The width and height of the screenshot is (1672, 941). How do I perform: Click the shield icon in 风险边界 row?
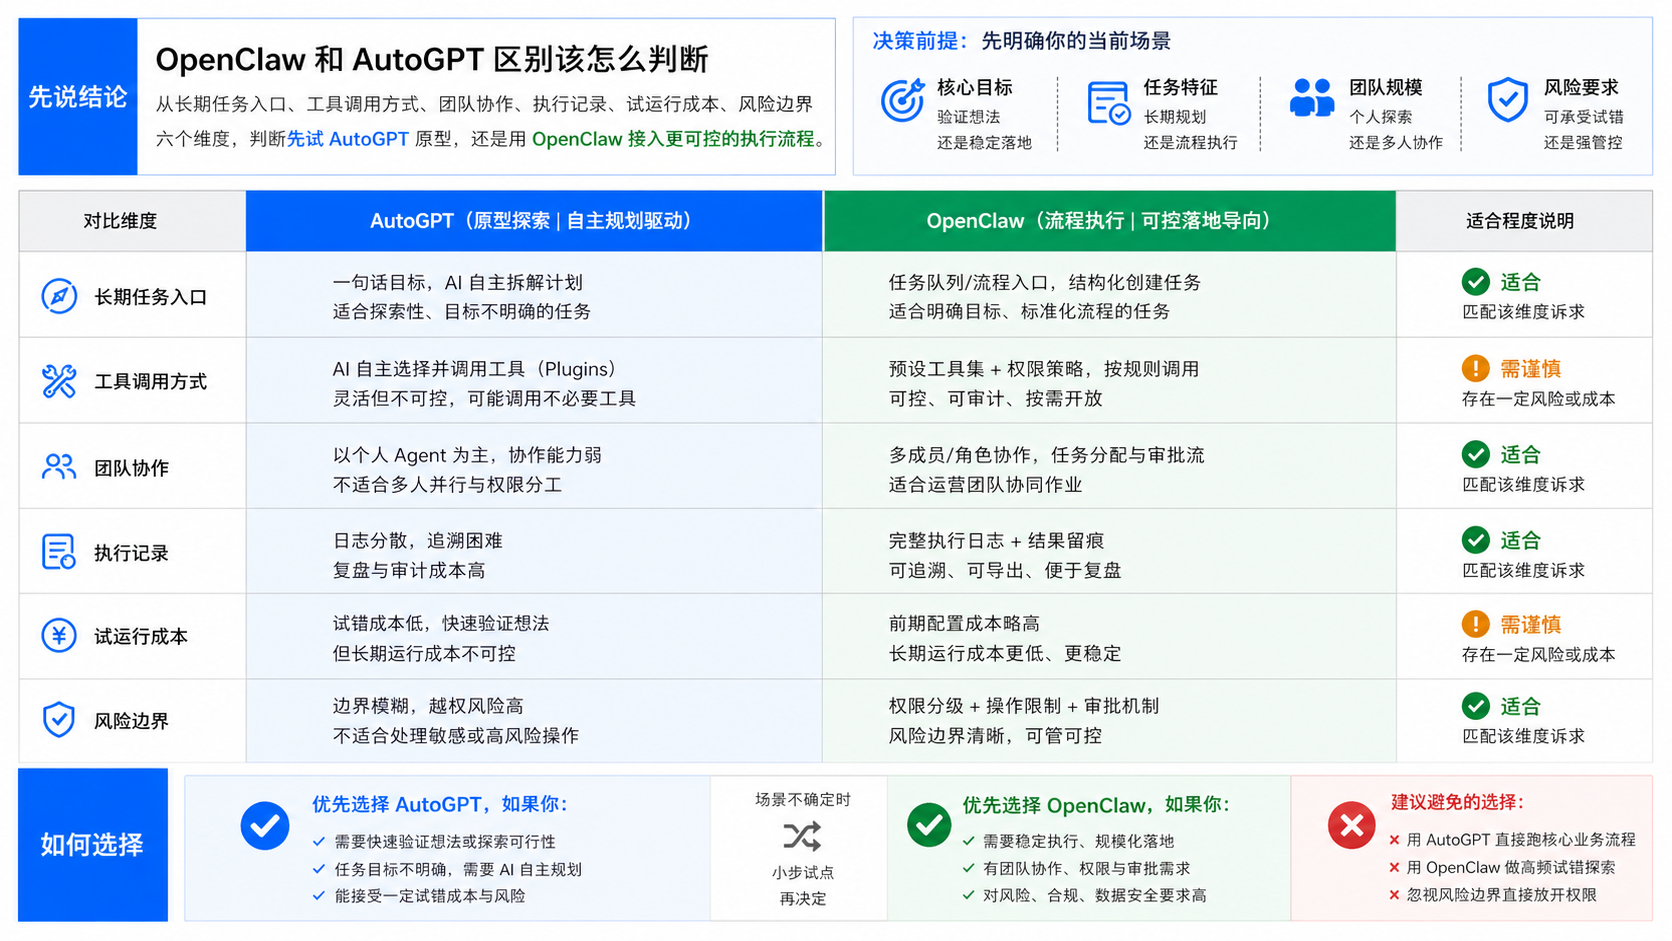[59, 720]
